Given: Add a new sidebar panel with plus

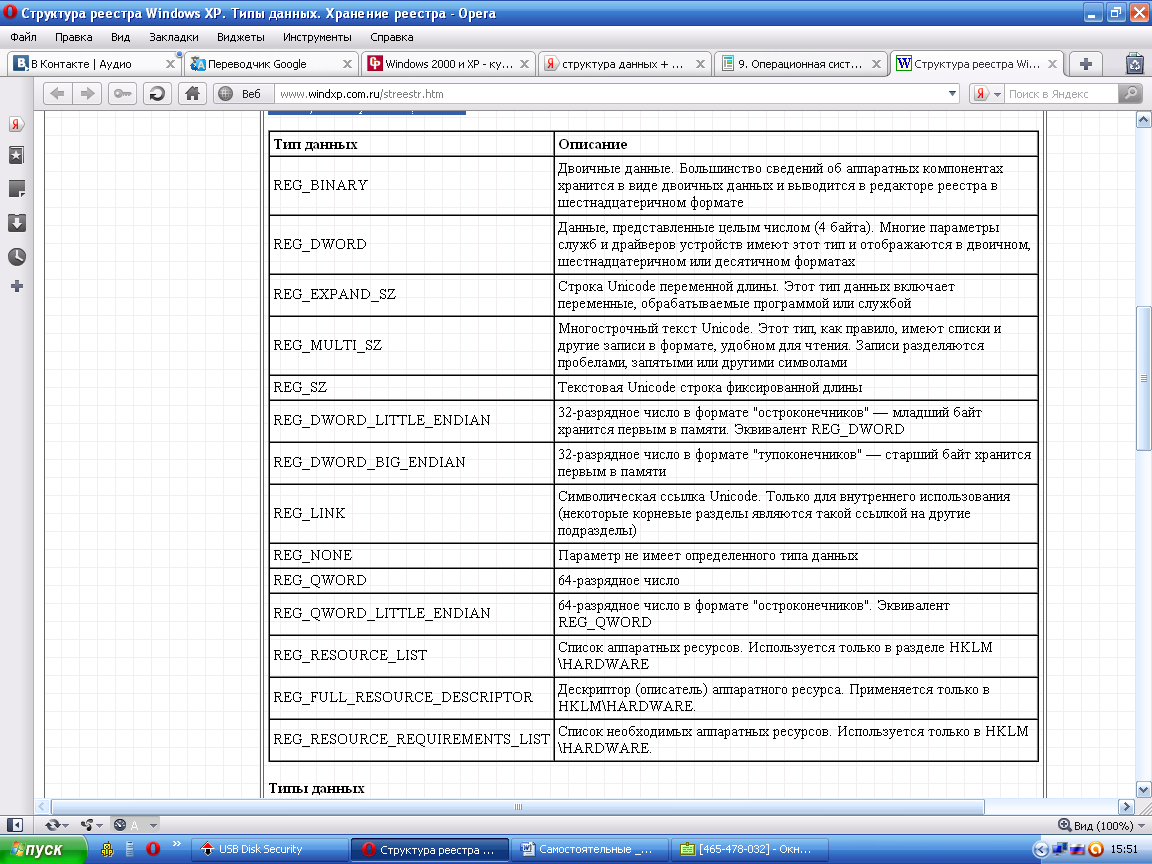Looking at the screenshot, I should point(16,286).
